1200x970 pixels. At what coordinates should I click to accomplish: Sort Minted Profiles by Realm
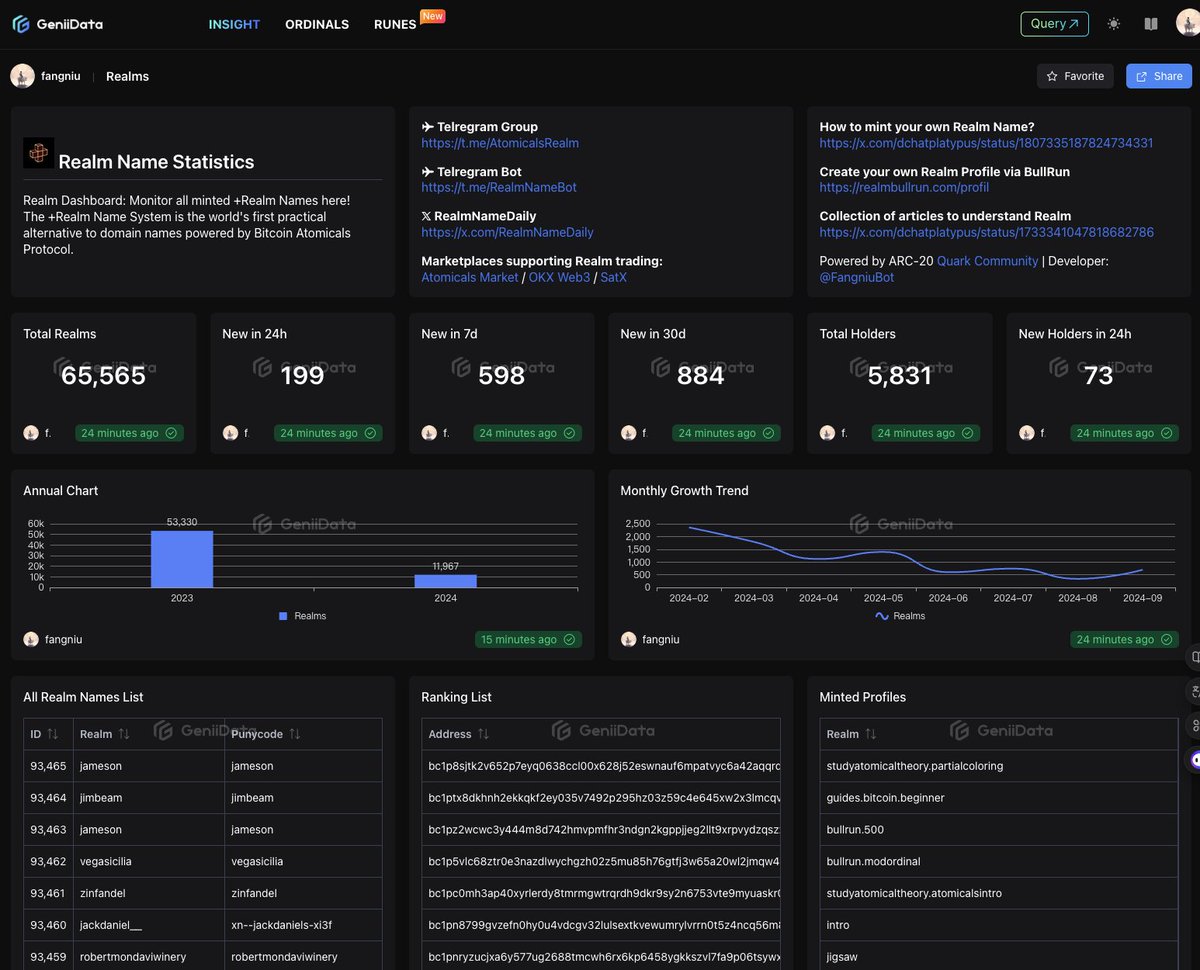point(853,734)
